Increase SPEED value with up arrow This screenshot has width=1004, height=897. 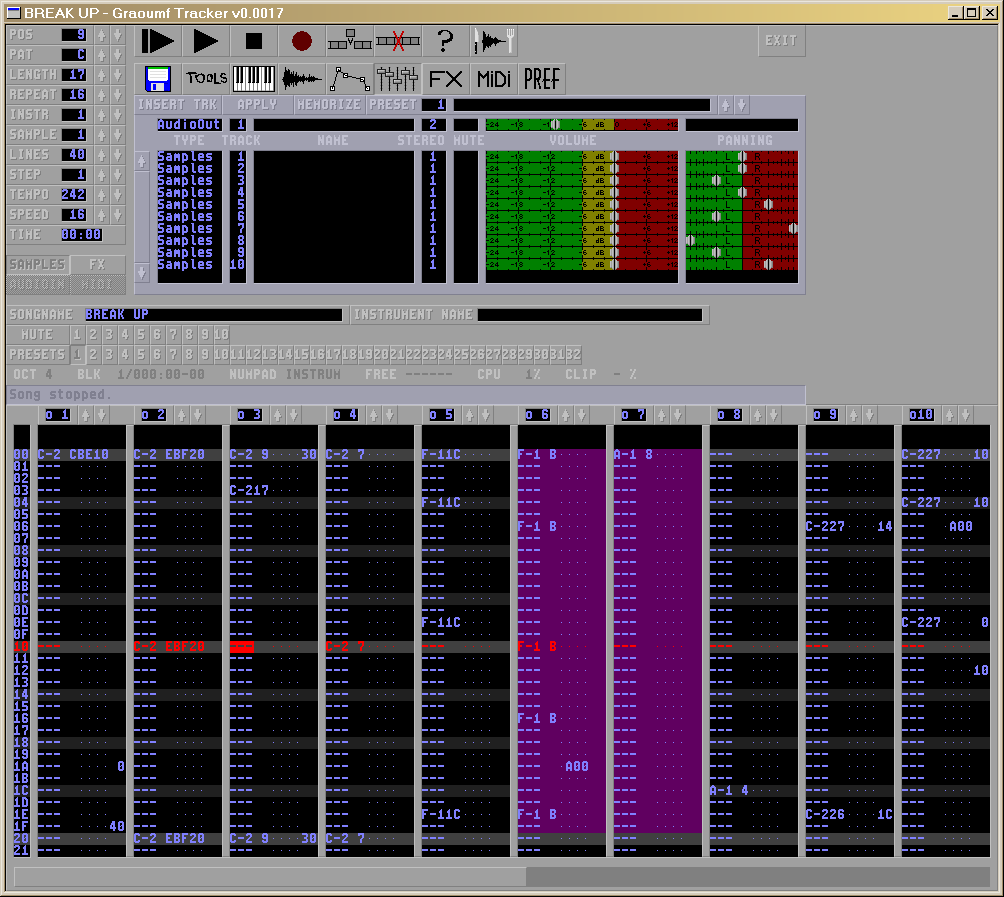pyautogui.click(x=101, y=215)
